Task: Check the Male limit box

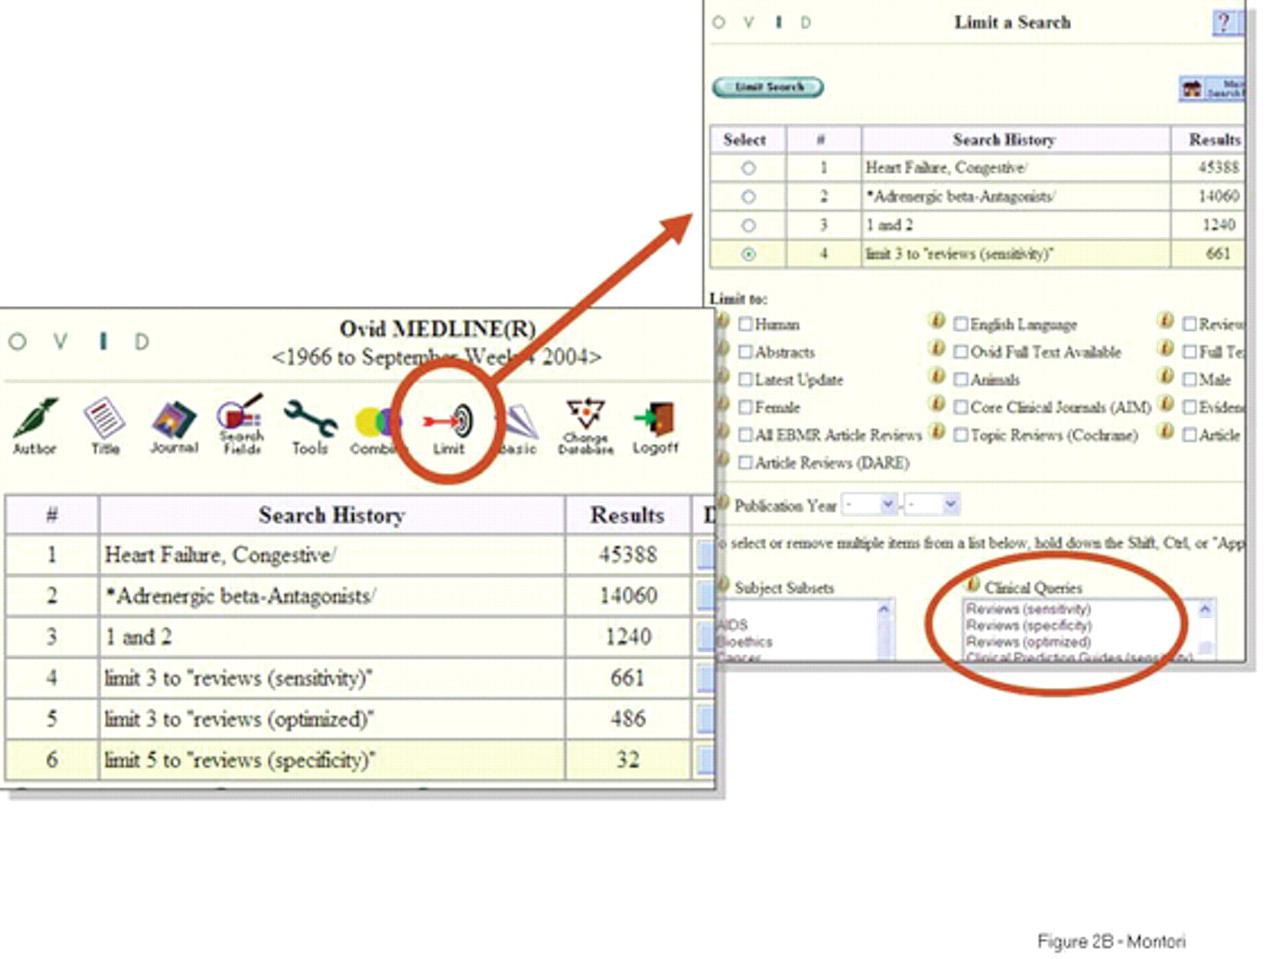Action: point(1189,379)
